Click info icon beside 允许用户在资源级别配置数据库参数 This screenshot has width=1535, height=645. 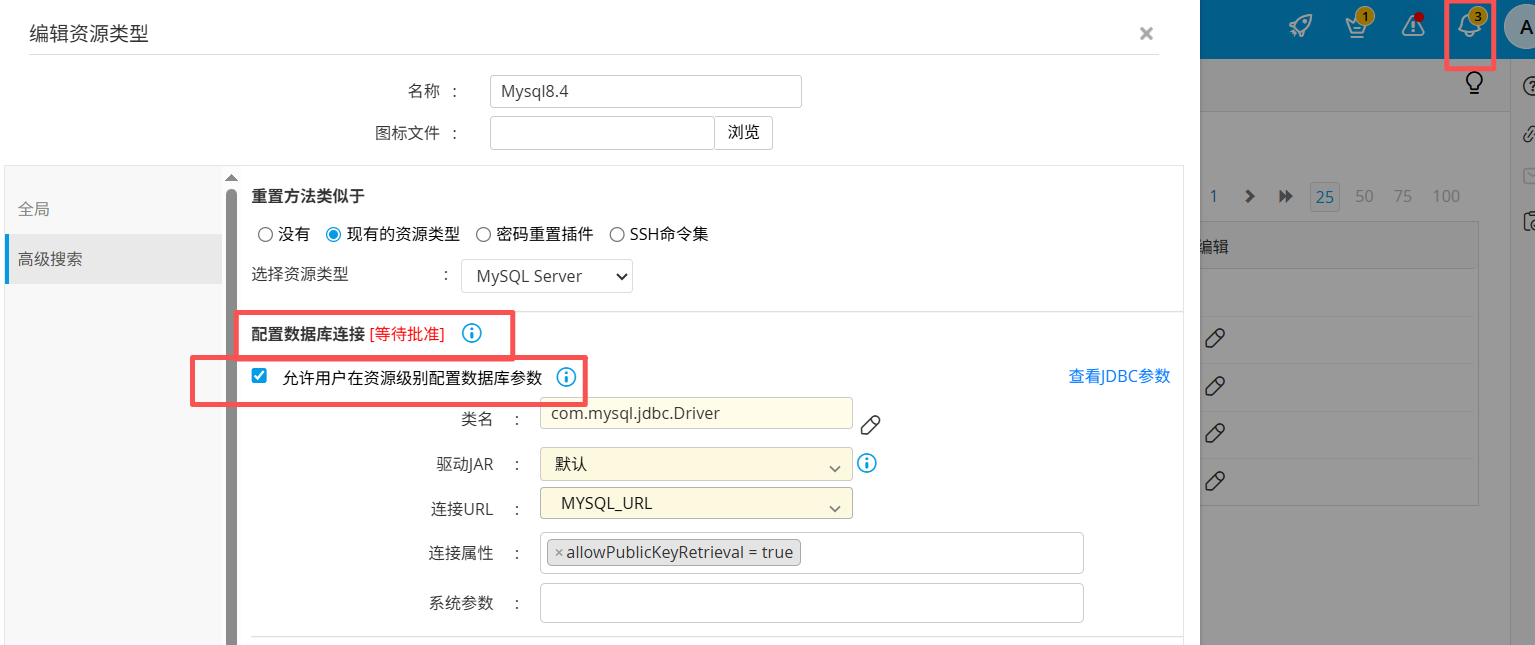tap(566, 377)
